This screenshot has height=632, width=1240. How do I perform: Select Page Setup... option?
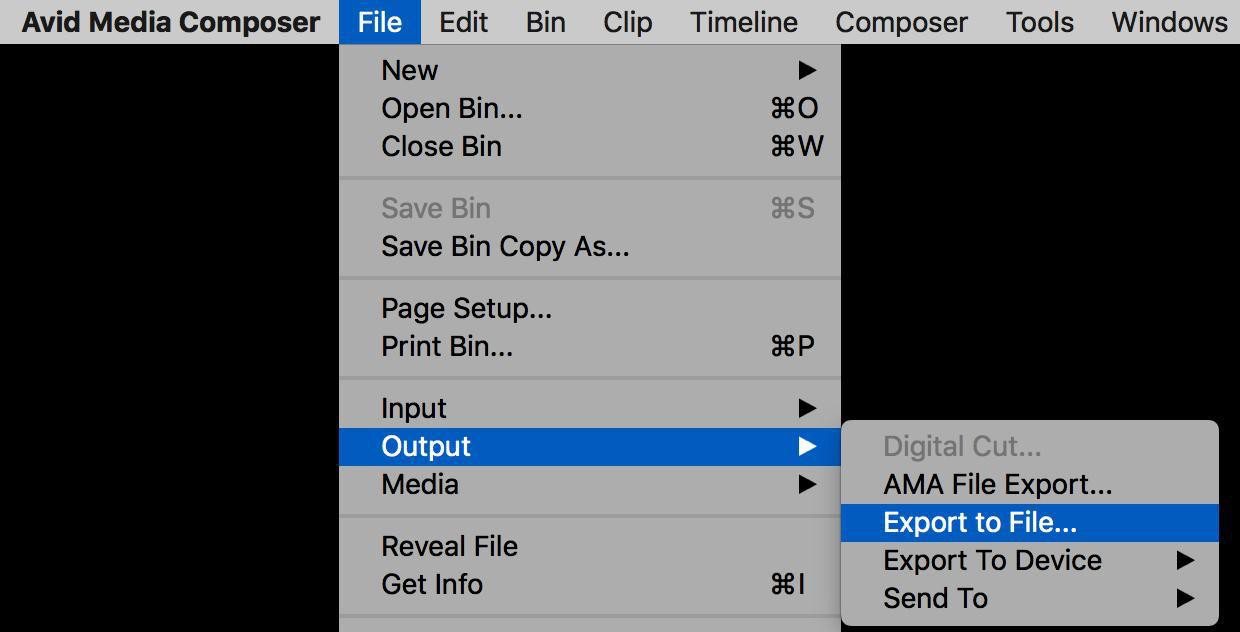point(590,308)
